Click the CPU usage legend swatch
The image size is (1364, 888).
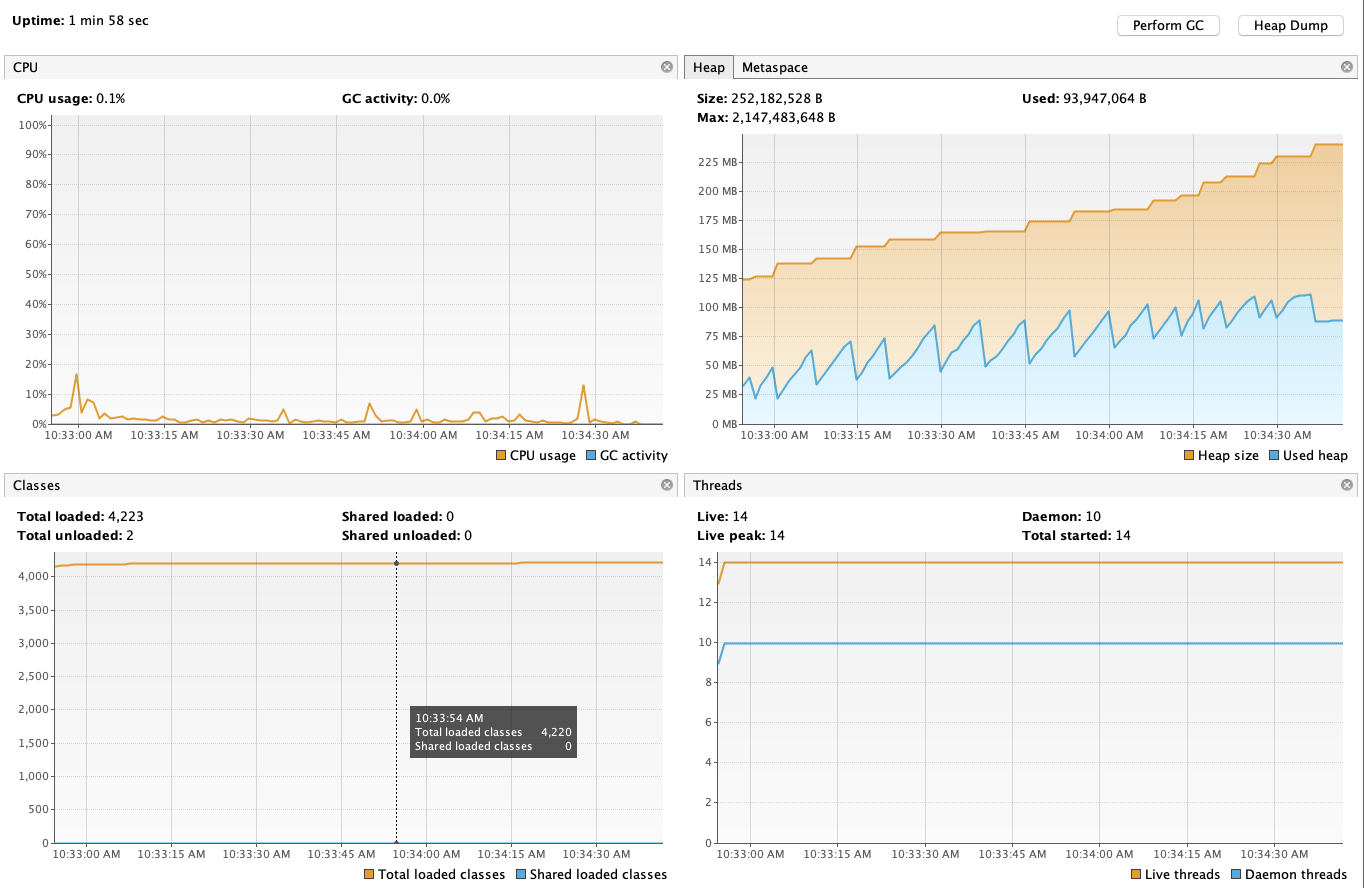(501, 456)
